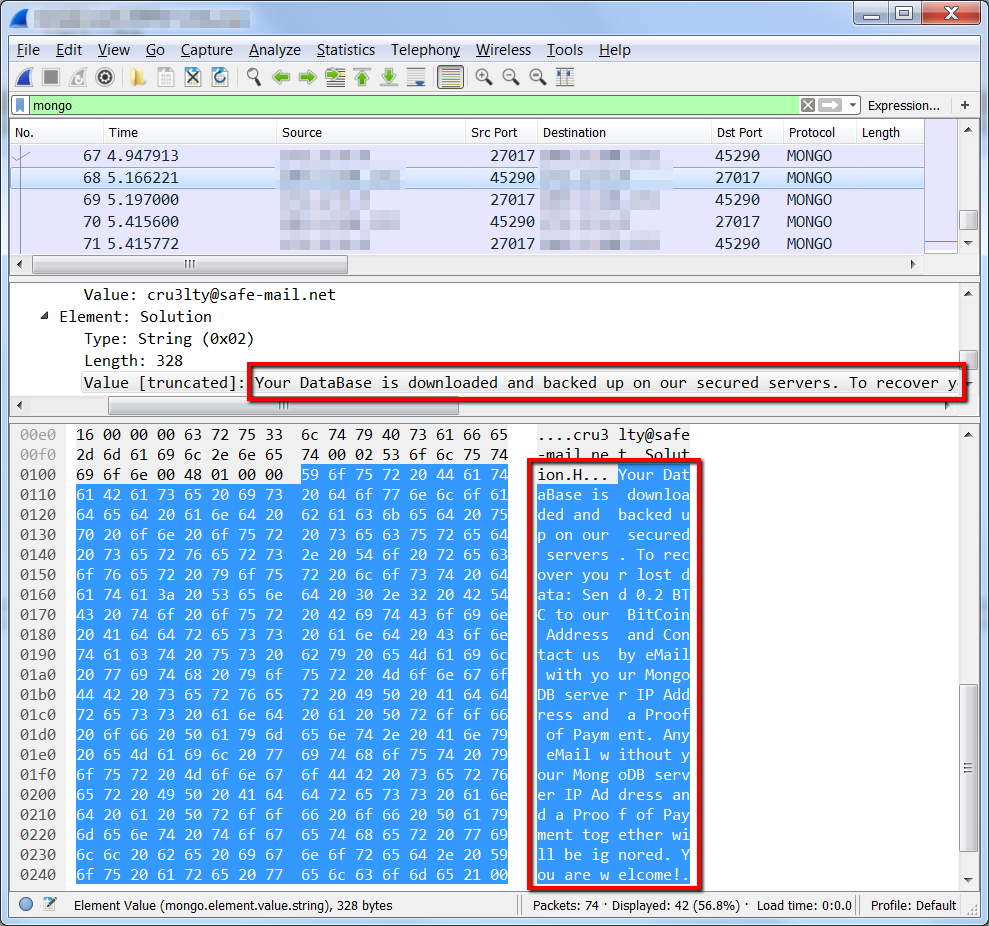Go back to the previous packet
Viewport: 989px width, 926px height.
[x=281, y=78]
